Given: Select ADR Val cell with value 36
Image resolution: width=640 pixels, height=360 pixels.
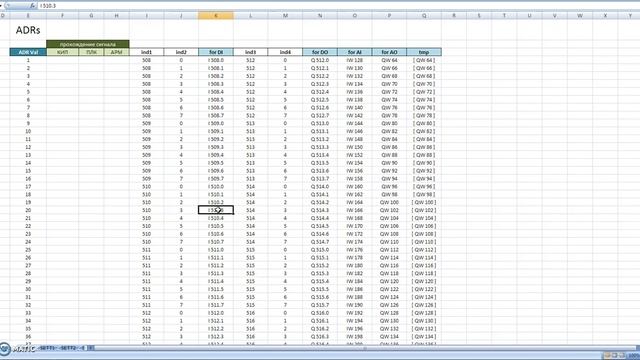Looking at the screenshot, I should tap(28, 337).
